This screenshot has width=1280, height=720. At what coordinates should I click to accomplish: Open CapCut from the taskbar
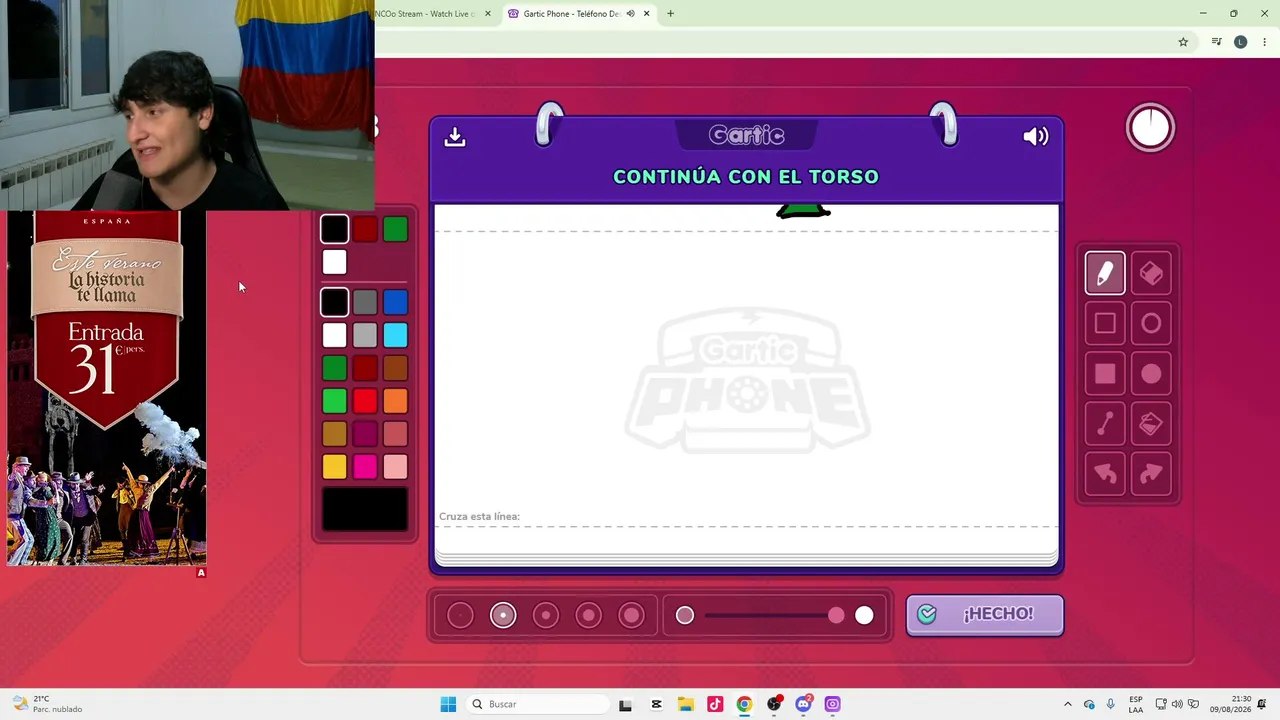point(656,704)
